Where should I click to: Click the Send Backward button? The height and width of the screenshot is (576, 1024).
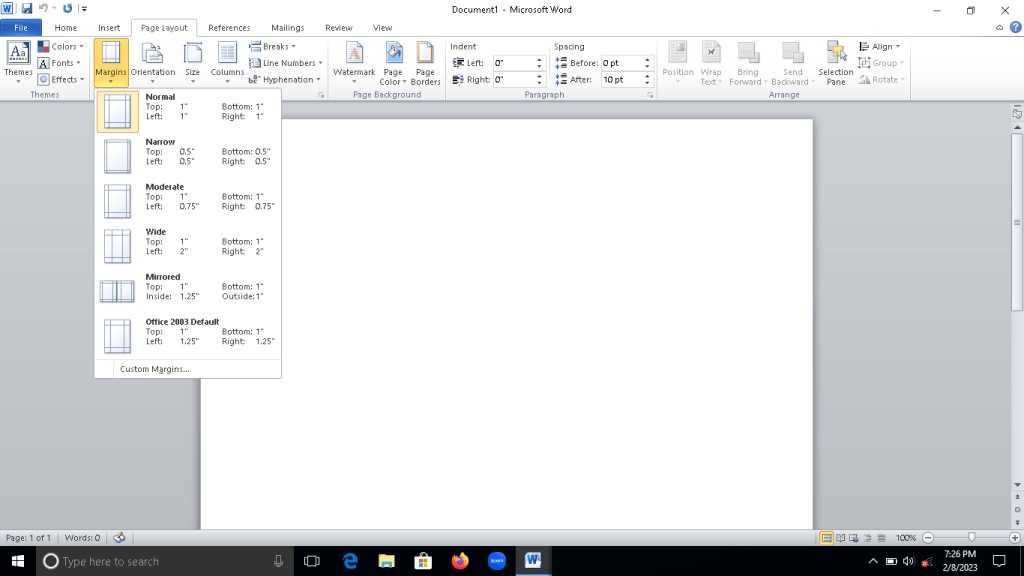coord(792,62)
